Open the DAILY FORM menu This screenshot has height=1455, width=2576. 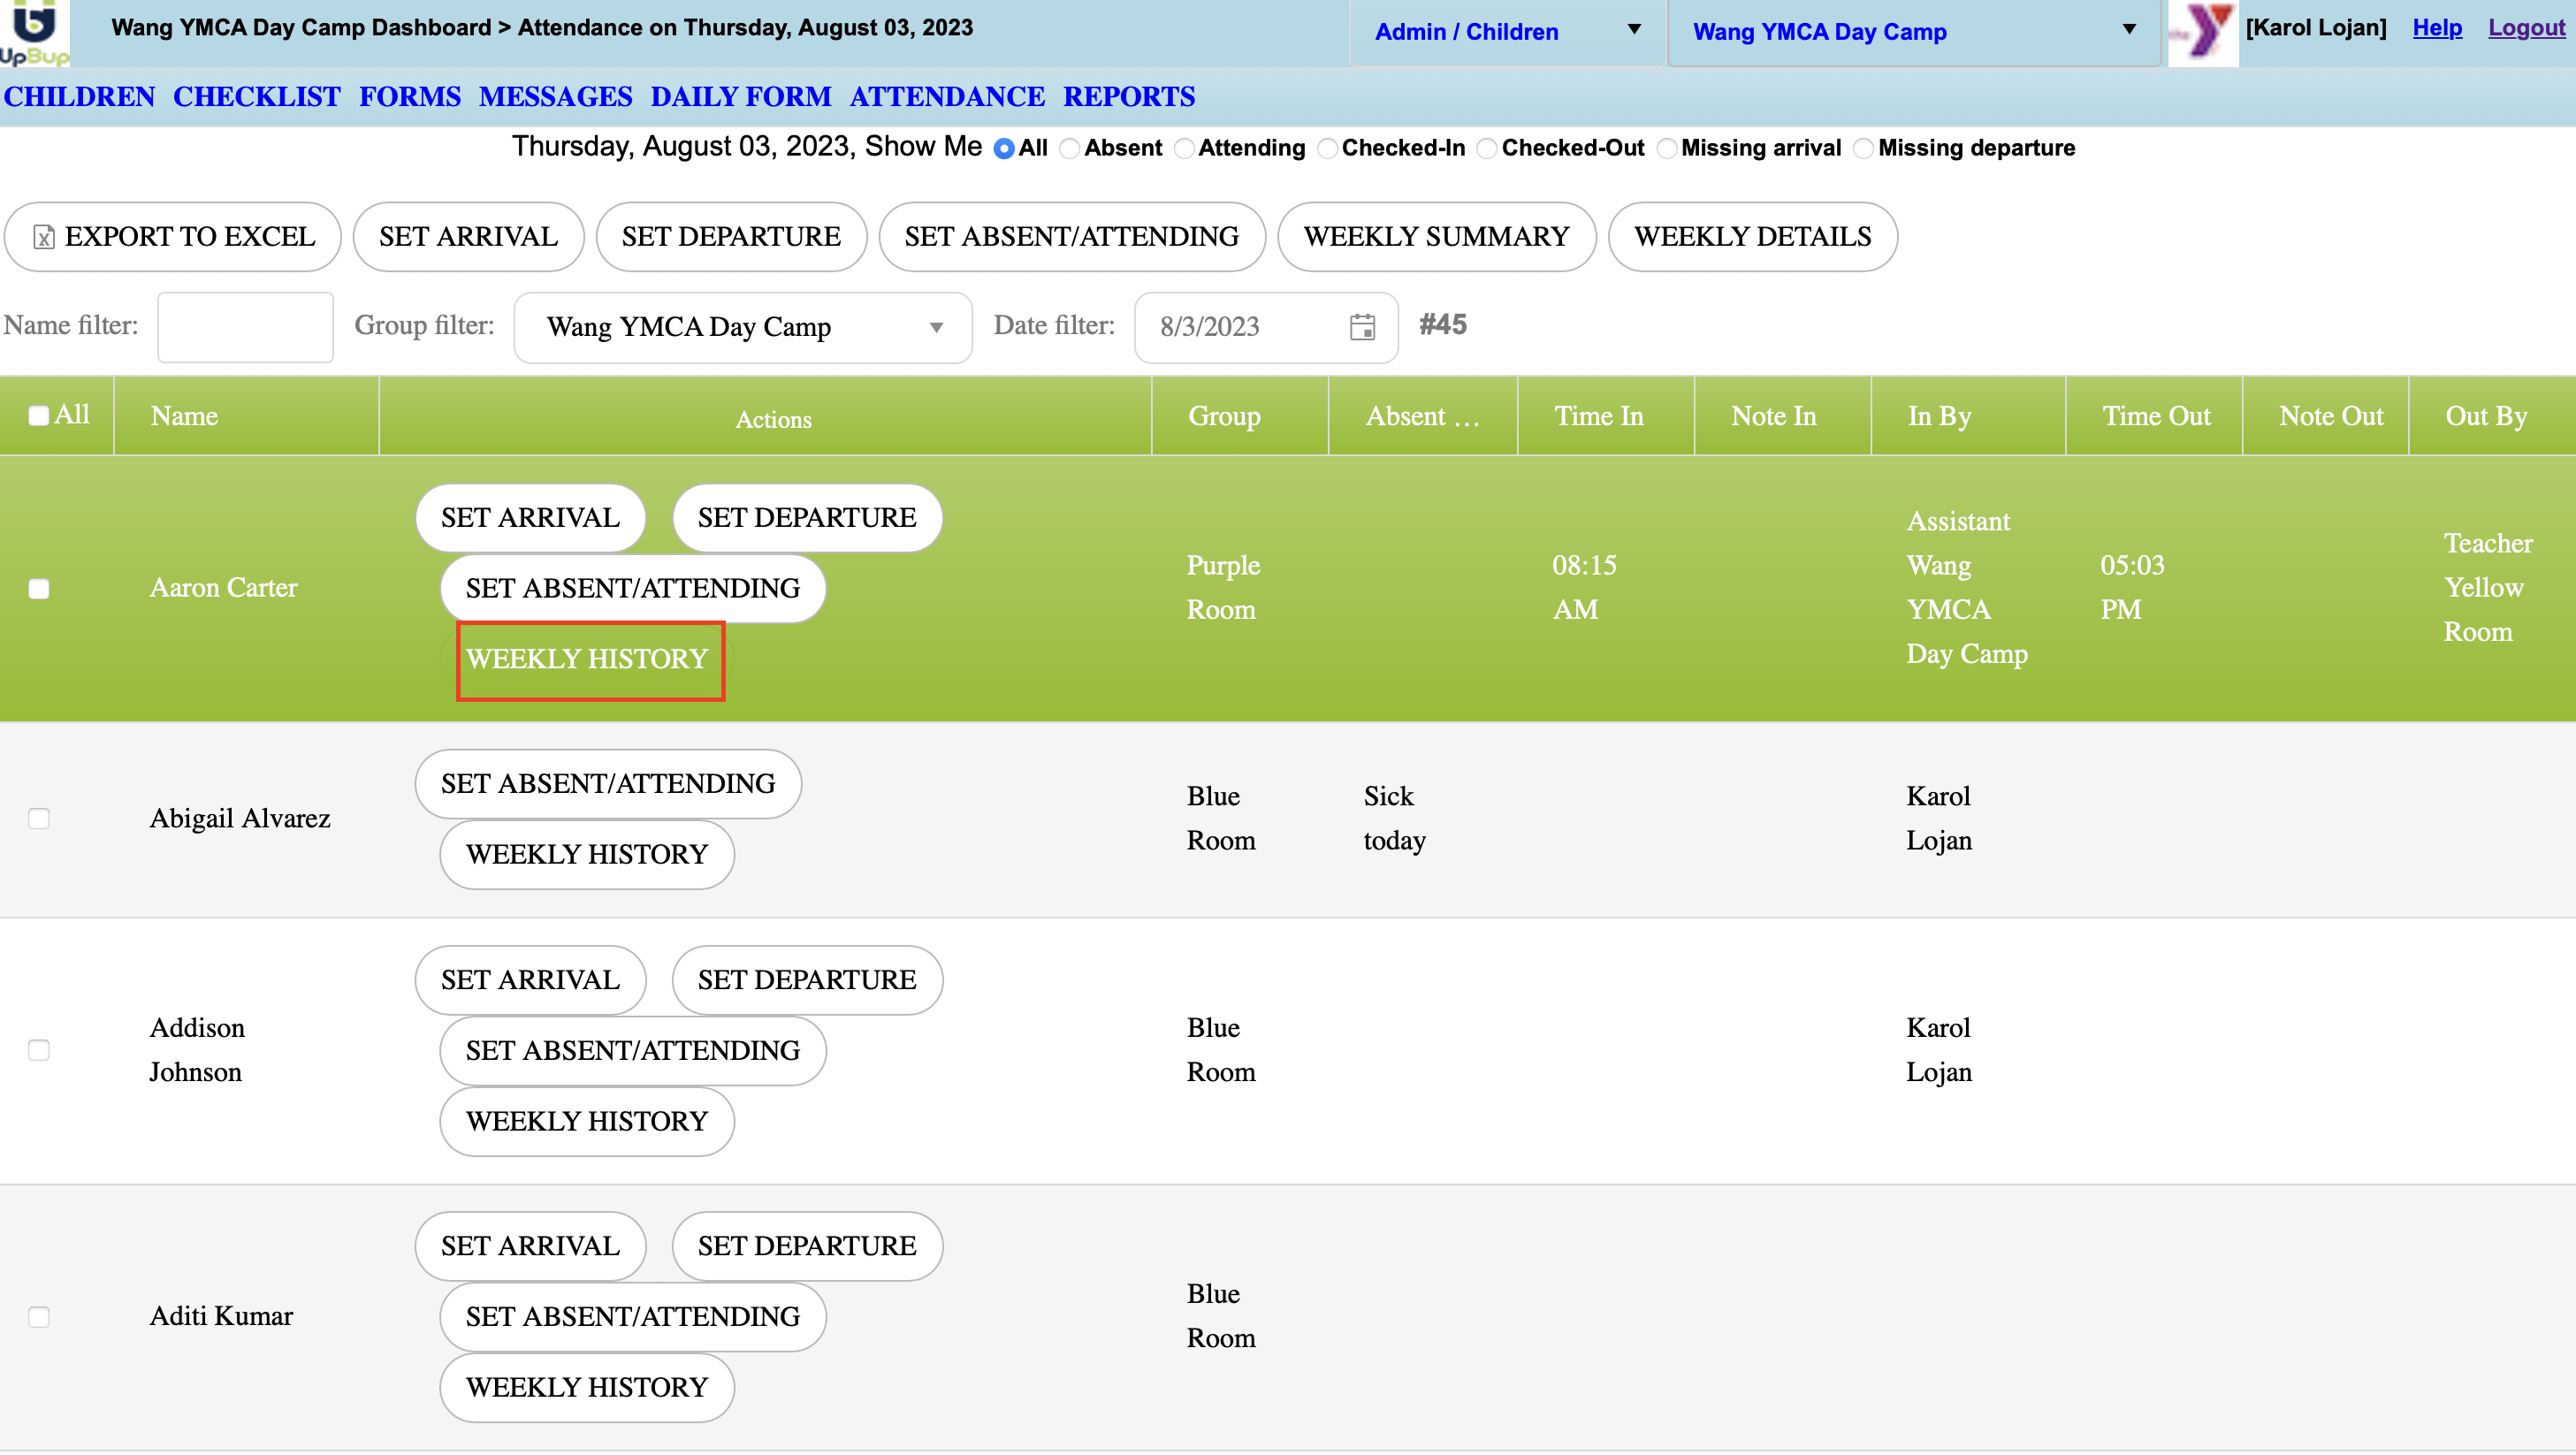(740, 97)
